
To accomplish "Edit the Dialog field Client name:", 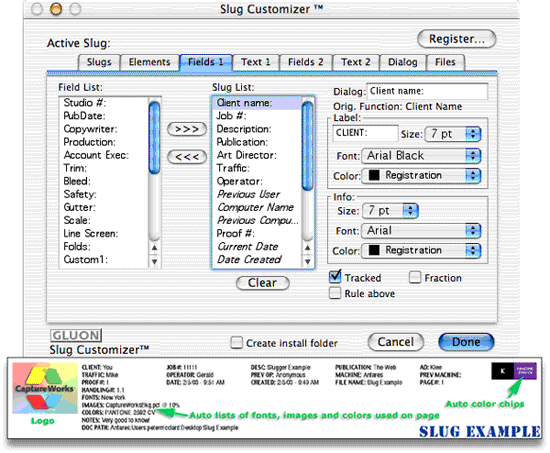I will 427,91.
